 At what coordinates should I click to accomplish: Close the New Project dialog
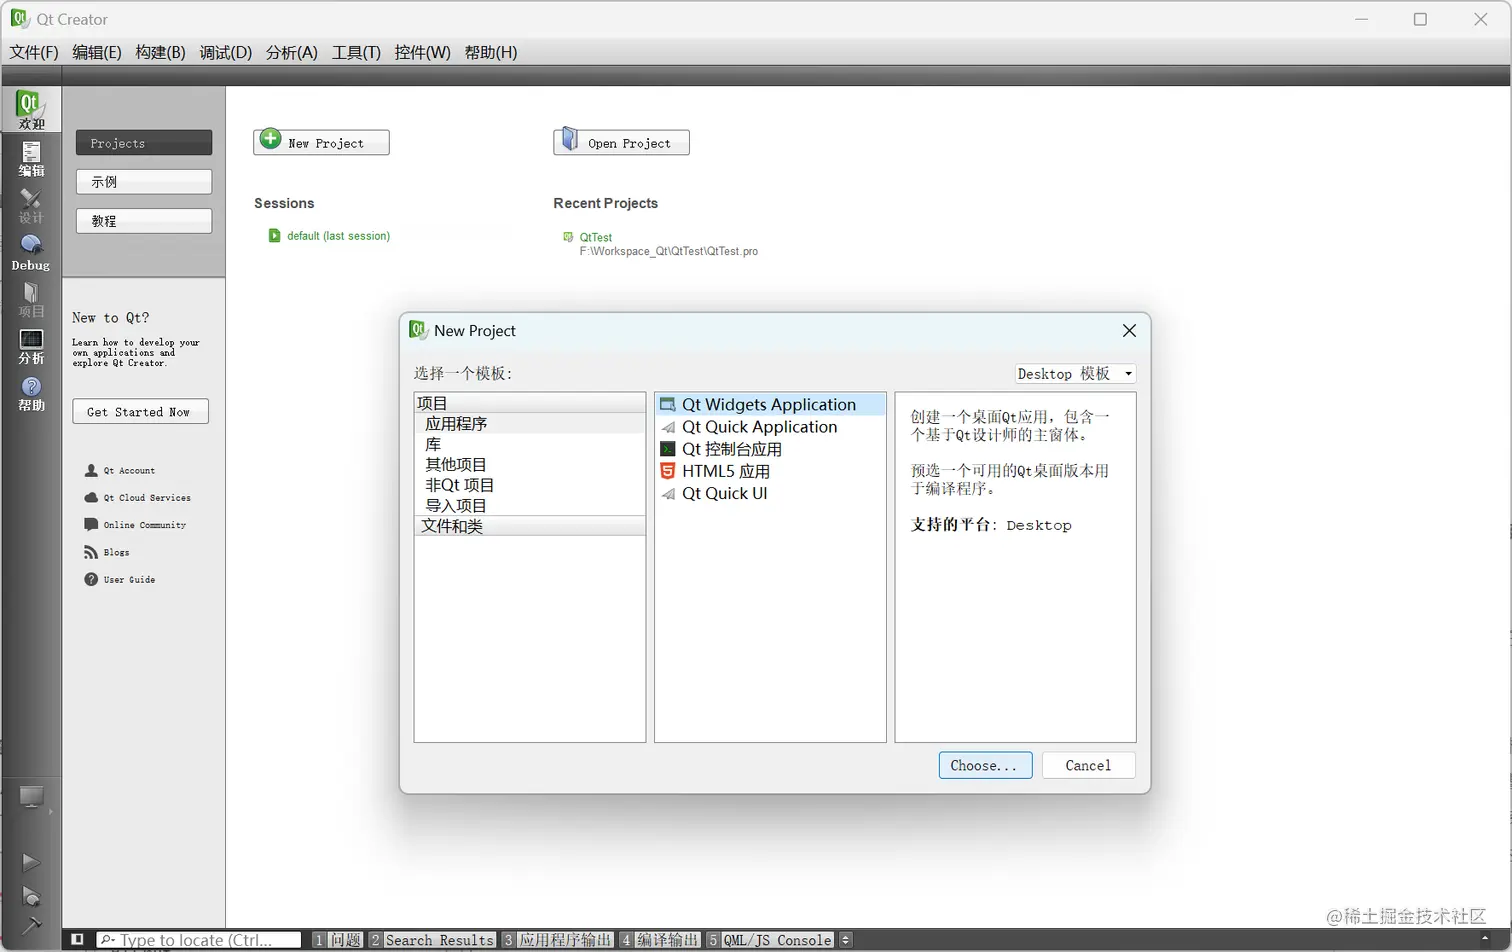click(x=1129, y=331)
